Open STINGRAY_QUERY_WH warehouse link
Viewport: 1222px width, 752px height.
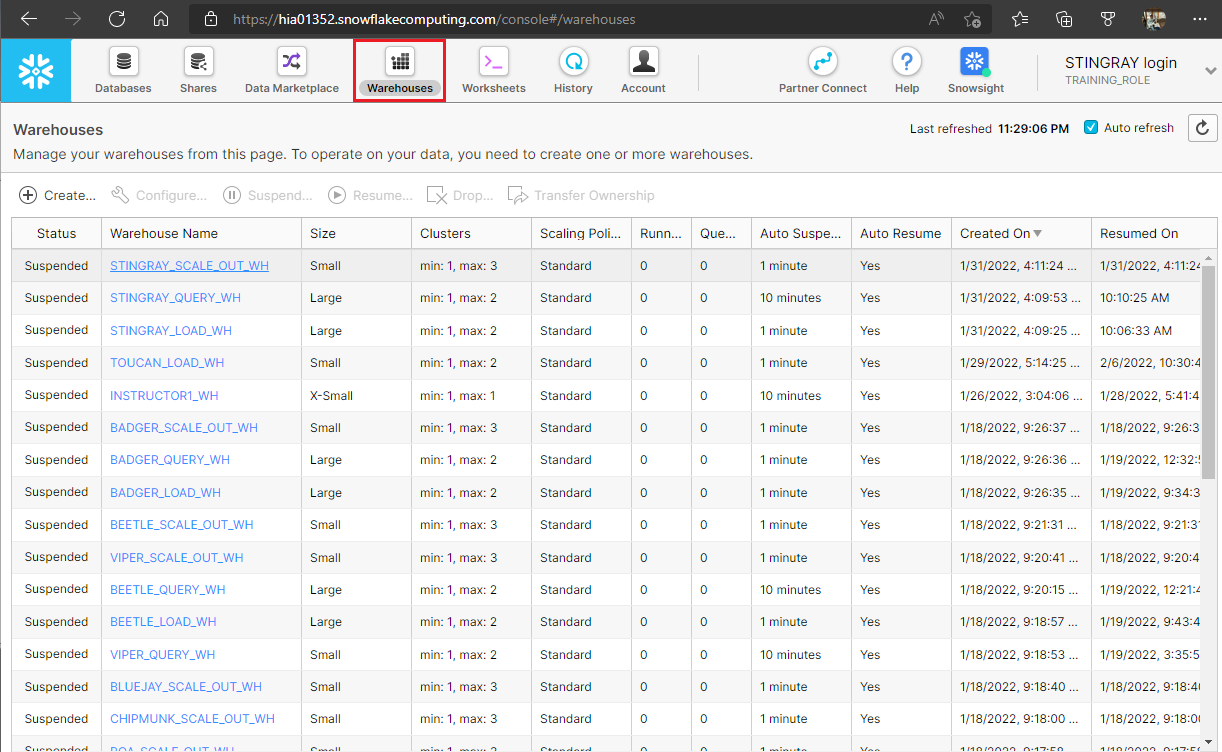175,298
